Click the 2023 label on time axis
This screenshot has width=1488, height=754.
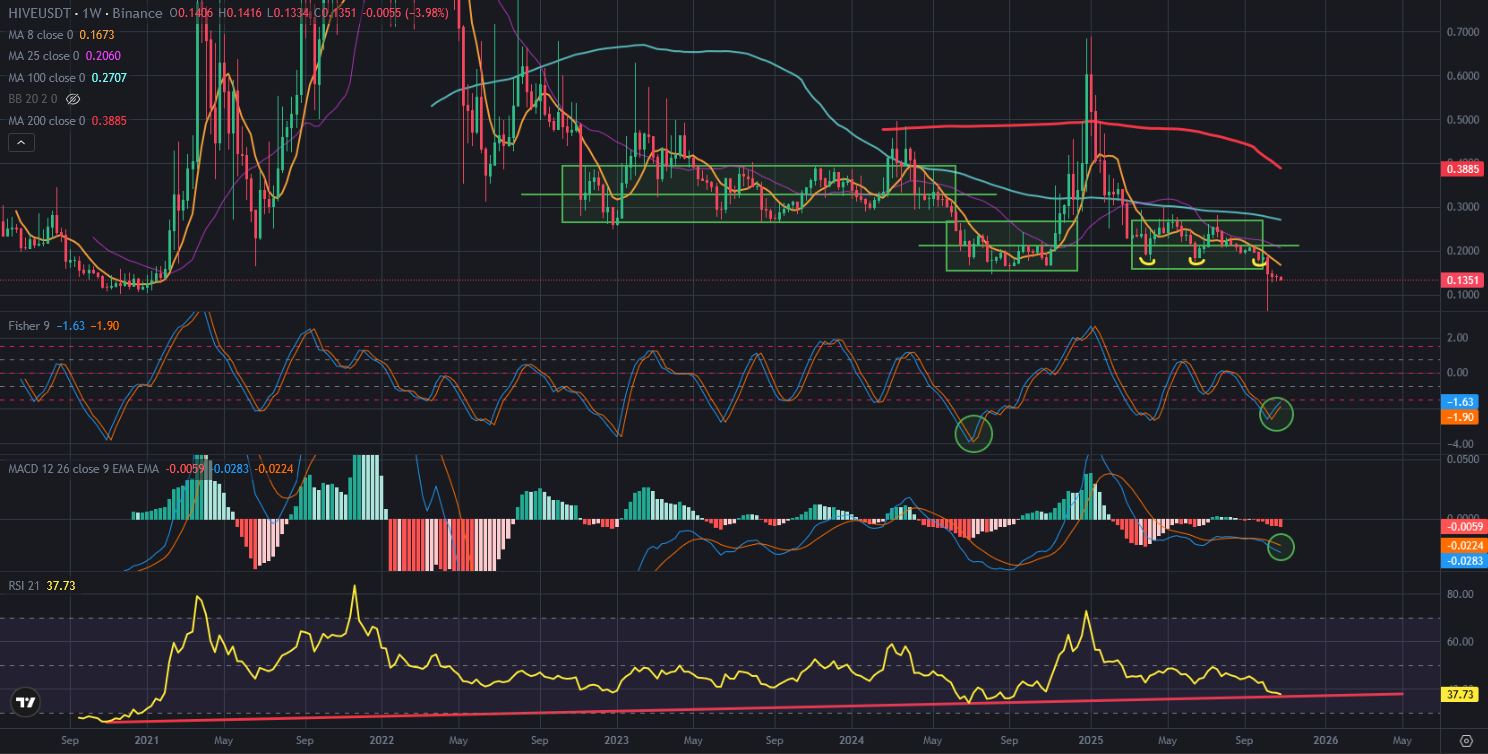pyautogui.click(x=616, y=741)
